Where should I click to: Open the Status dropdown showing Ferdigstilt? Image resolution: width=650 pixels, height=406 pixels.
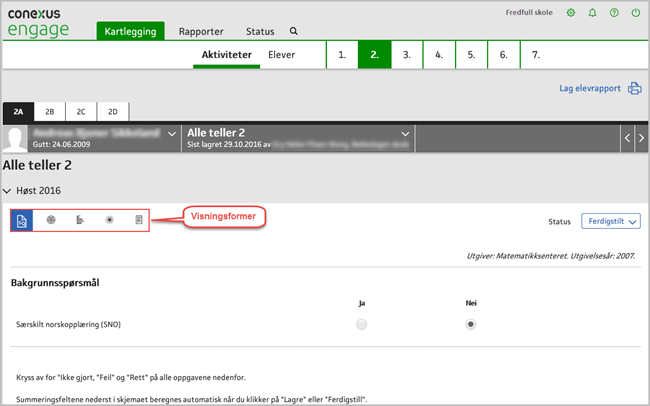click(610, 221)
